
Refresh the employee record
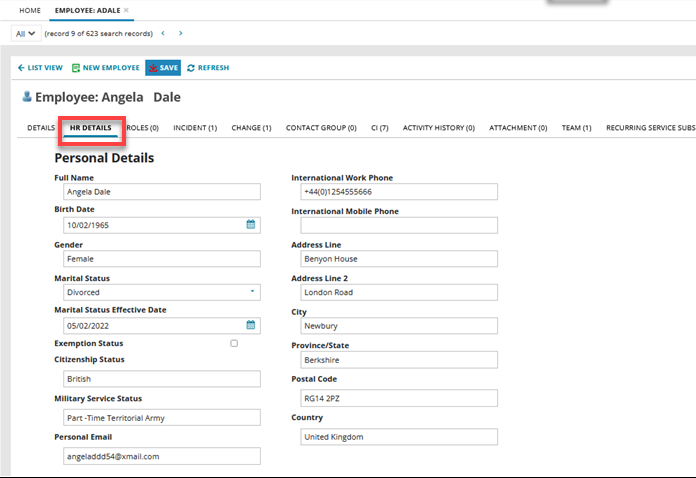208,68
